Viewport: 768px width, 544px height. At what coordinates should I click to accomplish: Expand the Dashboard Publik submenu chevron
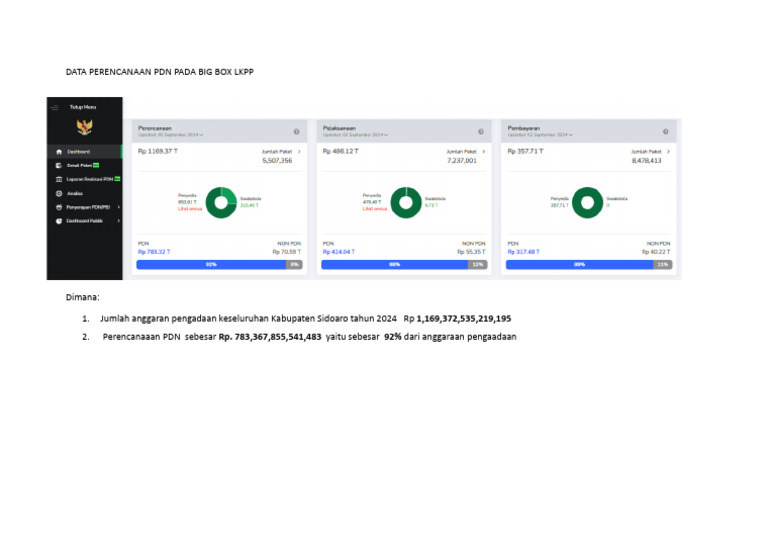click(x=119, y=221)
